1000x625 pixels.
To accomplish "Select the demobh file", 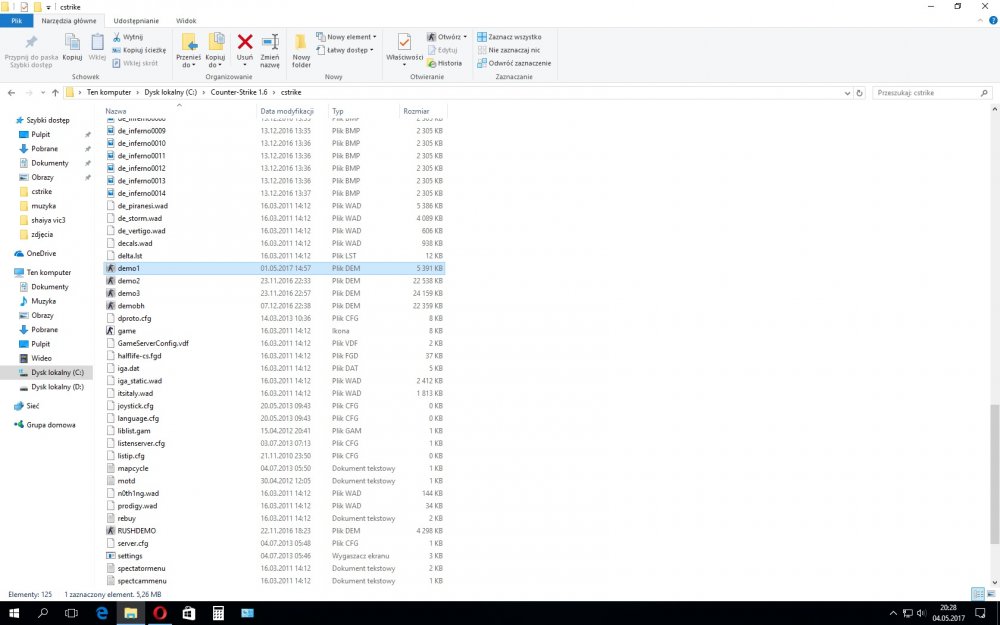I will tap(274, 305).
